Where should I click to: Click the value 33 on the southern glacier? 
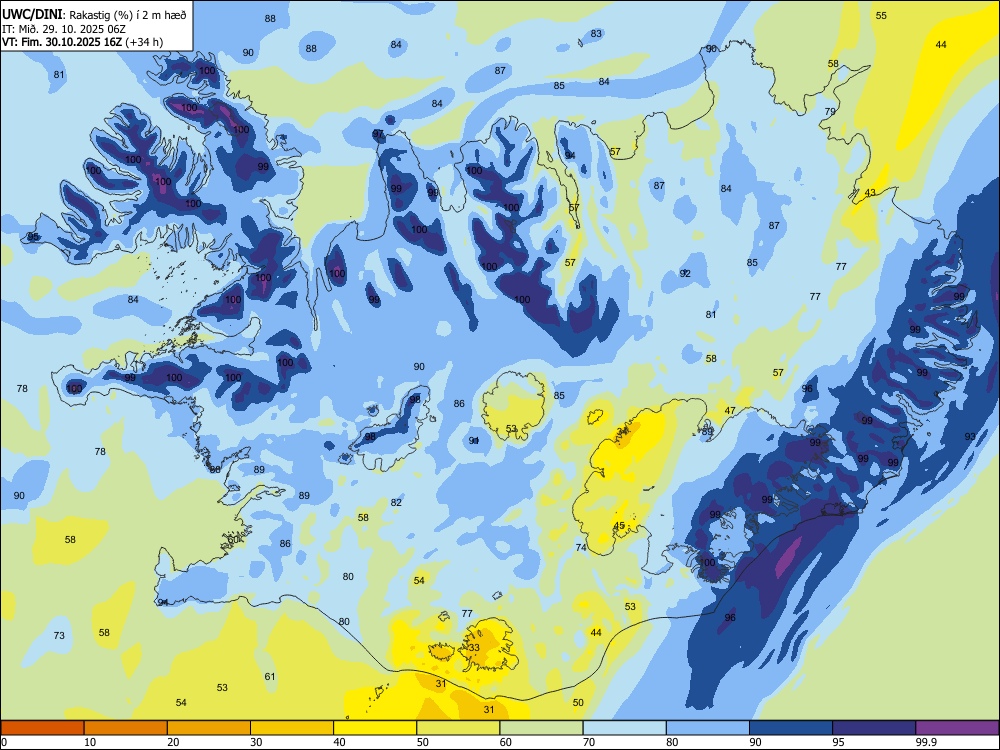(474, 648)
